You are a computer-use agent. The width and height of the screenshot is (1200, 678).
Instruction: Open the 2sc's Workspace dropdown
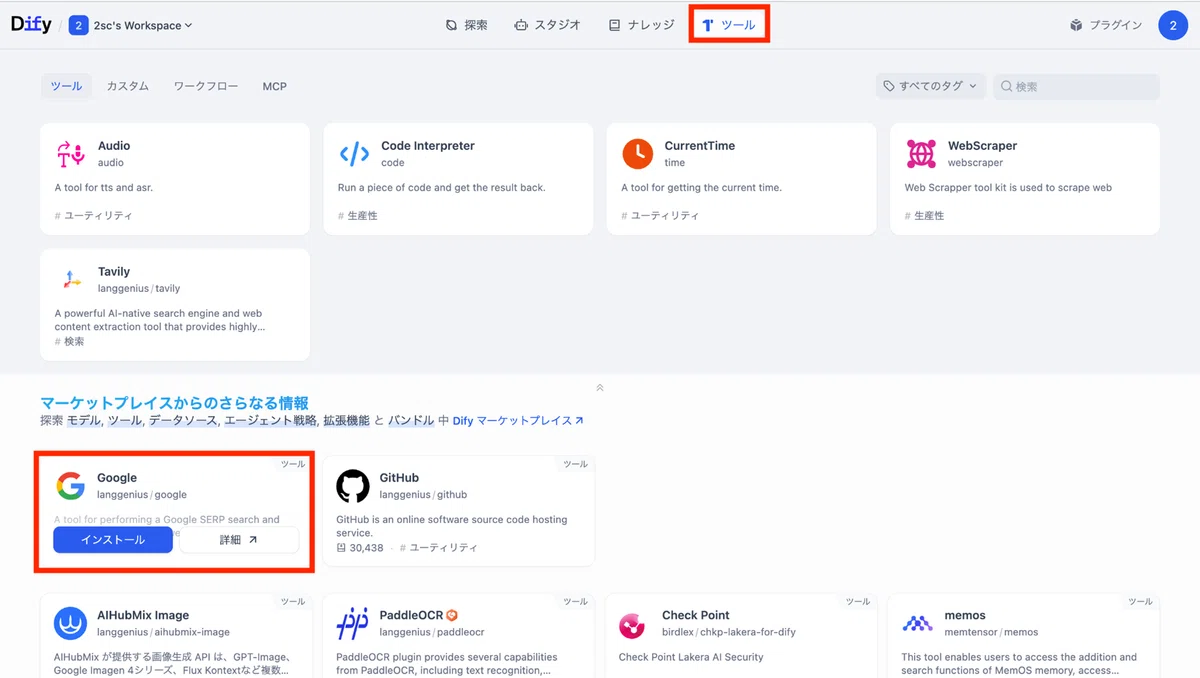(x=142, y=25)
